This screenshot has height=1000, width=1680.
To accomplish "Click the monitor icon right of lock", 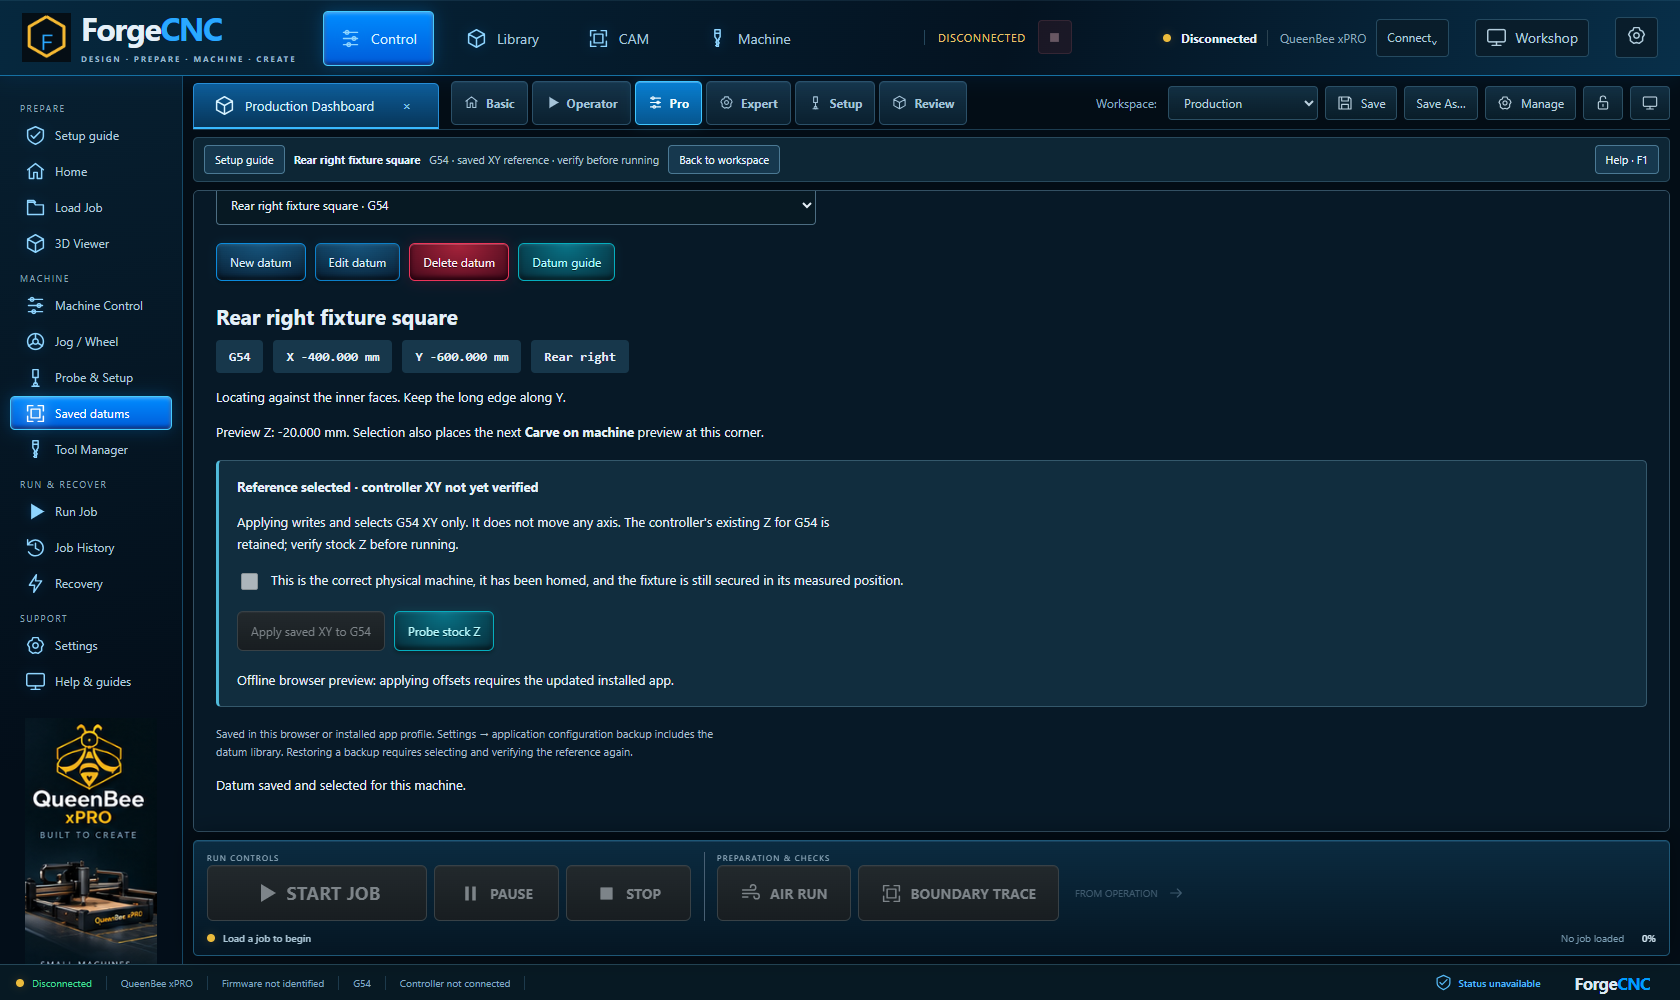I will click(x=1650, y=103).
